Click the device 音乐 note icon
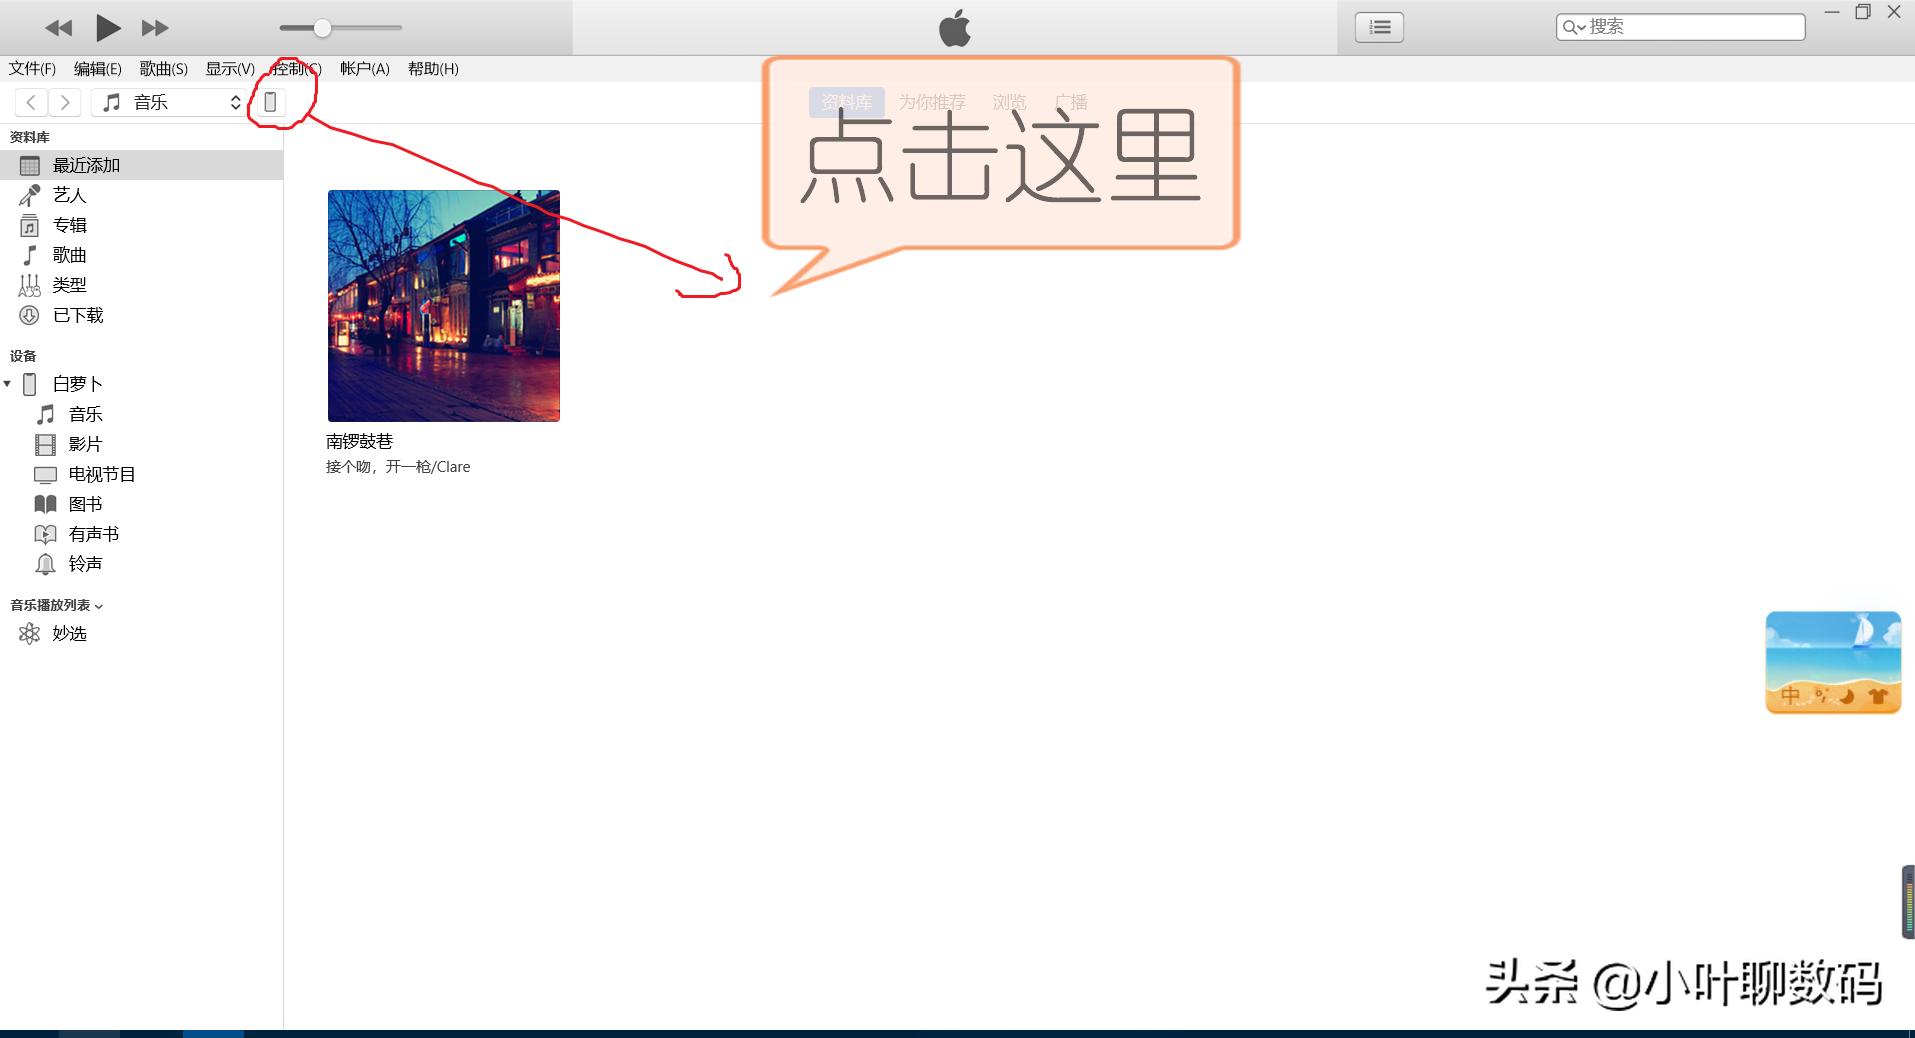The height and width of the screenshot is (1038, 1915). point(46,414)
